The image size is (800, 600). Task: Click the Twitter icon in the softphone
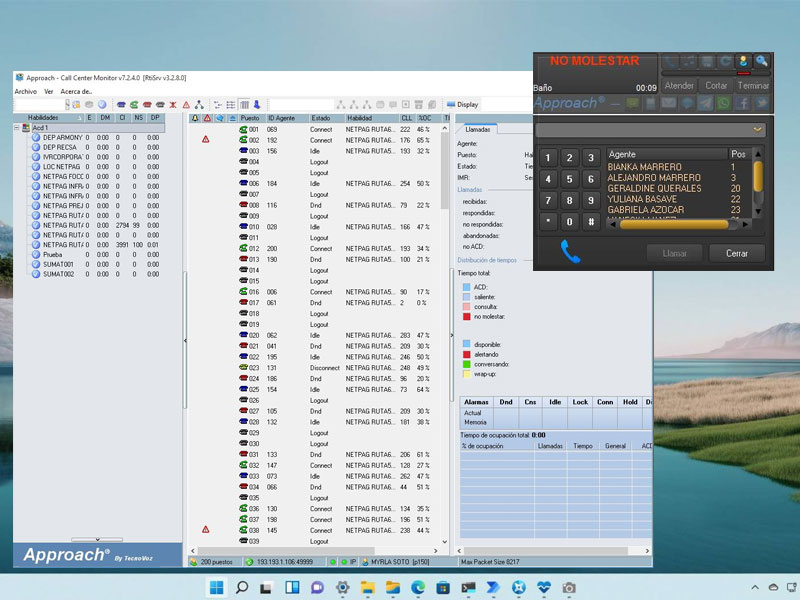pyautogui.click(x=762, y=103)
